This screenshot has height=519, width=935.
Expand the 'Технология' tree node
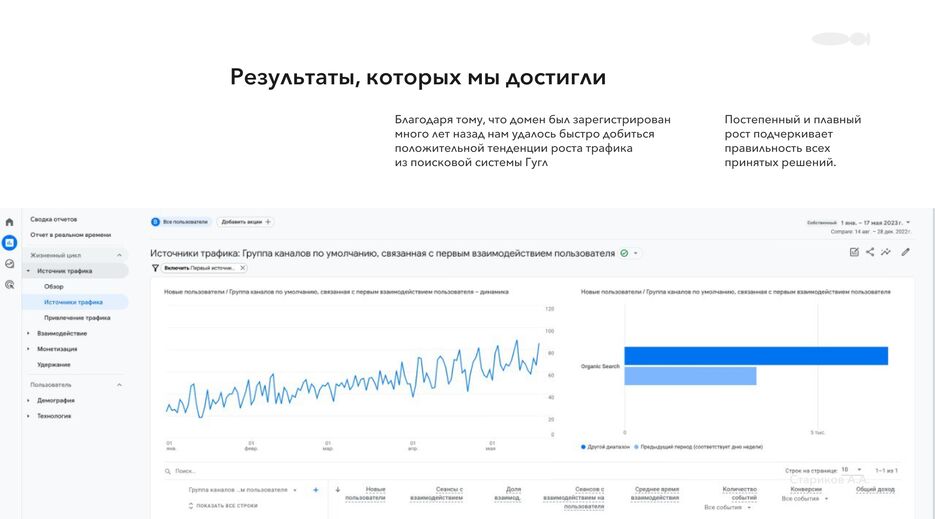point(28,416)
